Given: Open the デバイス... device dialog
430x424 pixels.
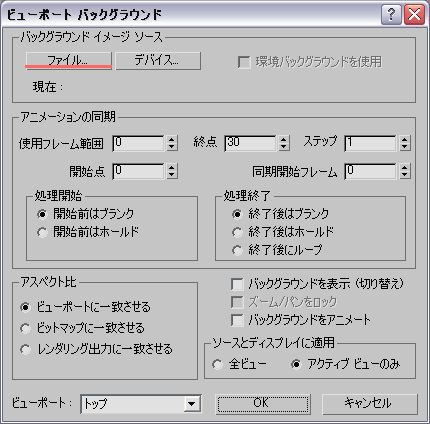Looking at the screenshot, I should [158, 60].
